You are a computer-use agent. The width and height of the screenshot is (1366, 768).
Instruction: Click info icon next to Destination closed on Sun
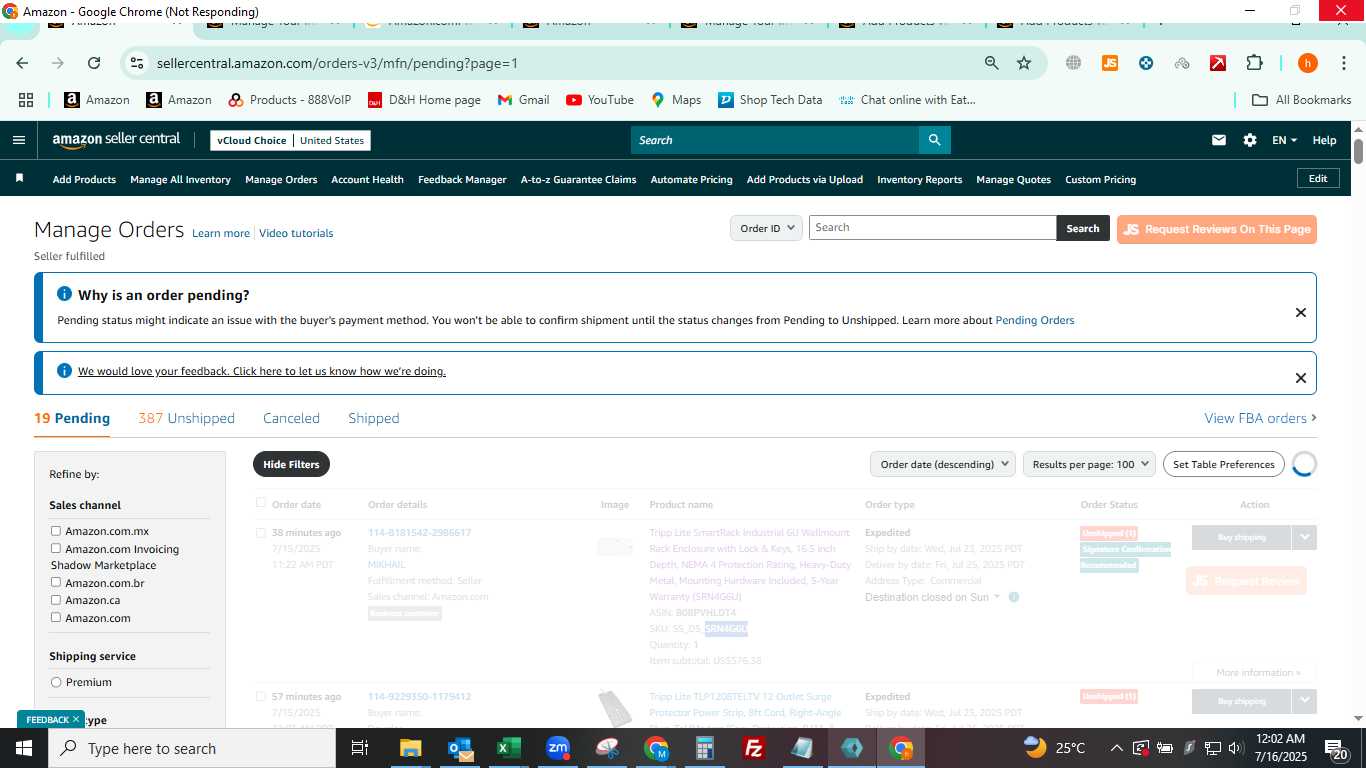pyautogui.click(x=1013, y=597)
